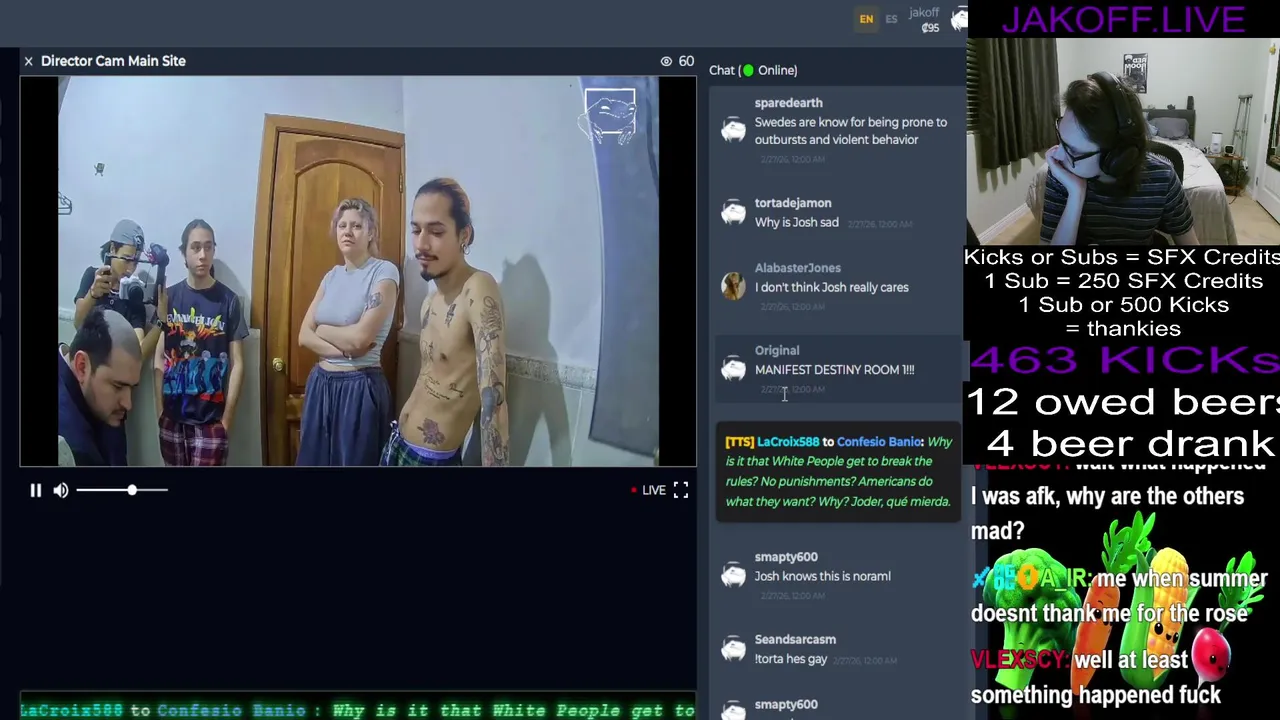Mute the video speaker icon
1280x720 pixels.
61,490
